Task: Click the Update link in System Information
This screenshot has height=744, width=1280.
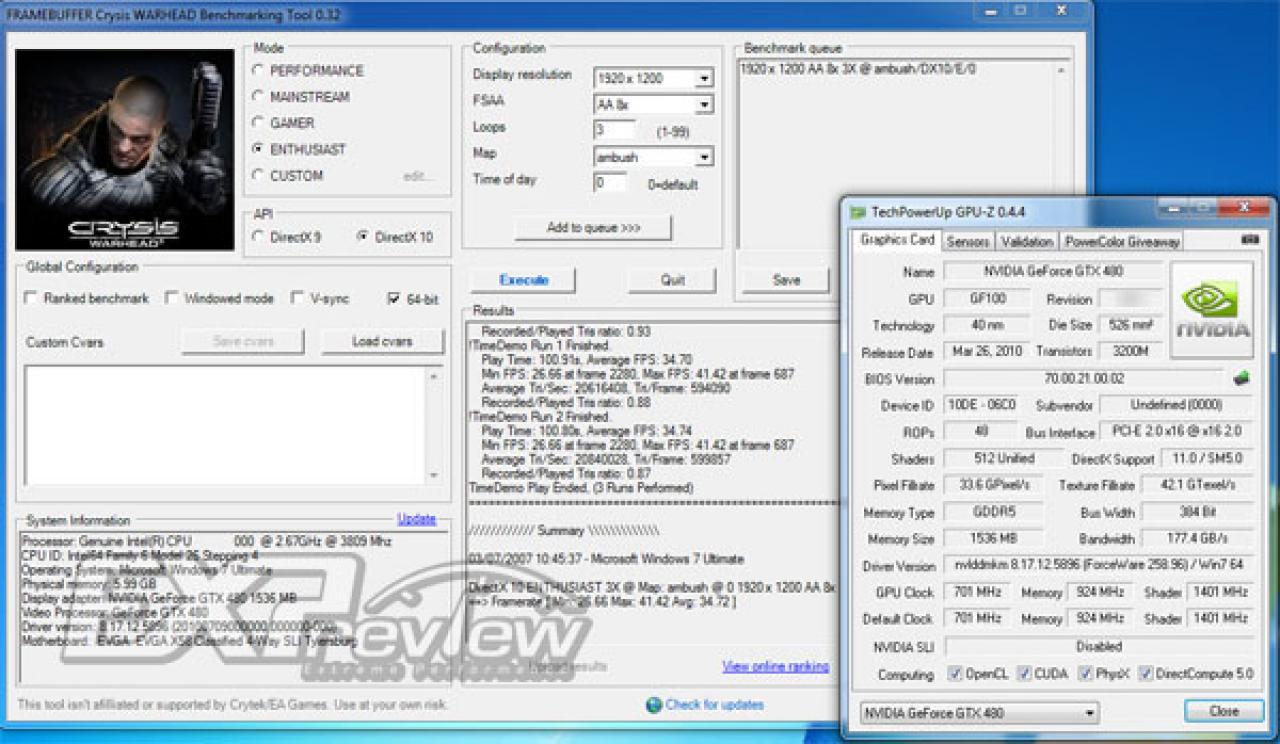Action: pos(417,518)
